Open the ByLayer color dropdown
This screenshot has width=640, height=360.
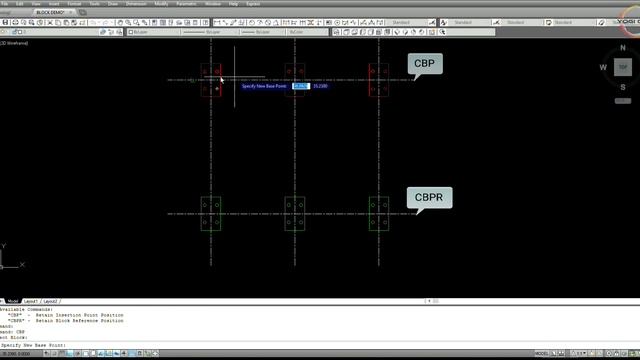[x=153, y=32]
